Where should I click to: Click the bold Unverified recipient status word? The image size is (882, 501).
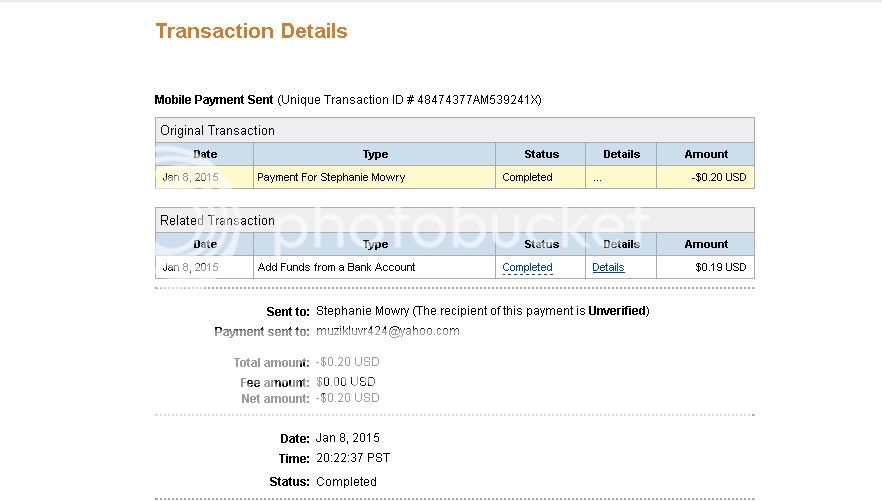617,311
